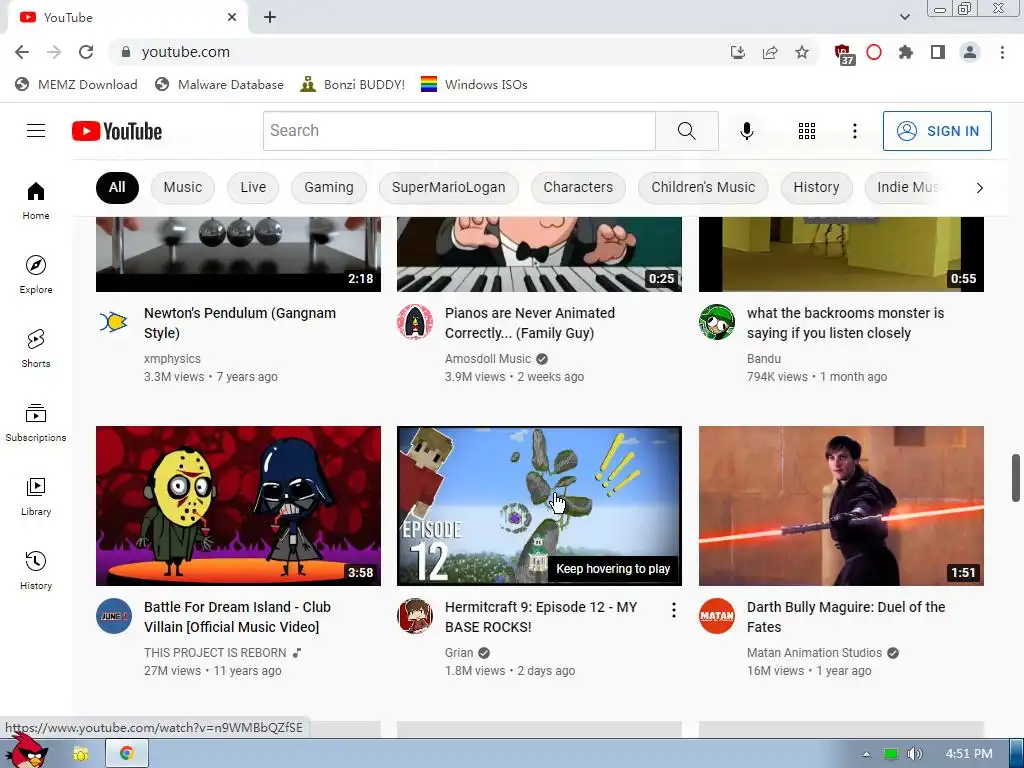Open the Windows ISOs bookmark
This screenshot has height=768, width=1024.
click(x=474, y=84)
